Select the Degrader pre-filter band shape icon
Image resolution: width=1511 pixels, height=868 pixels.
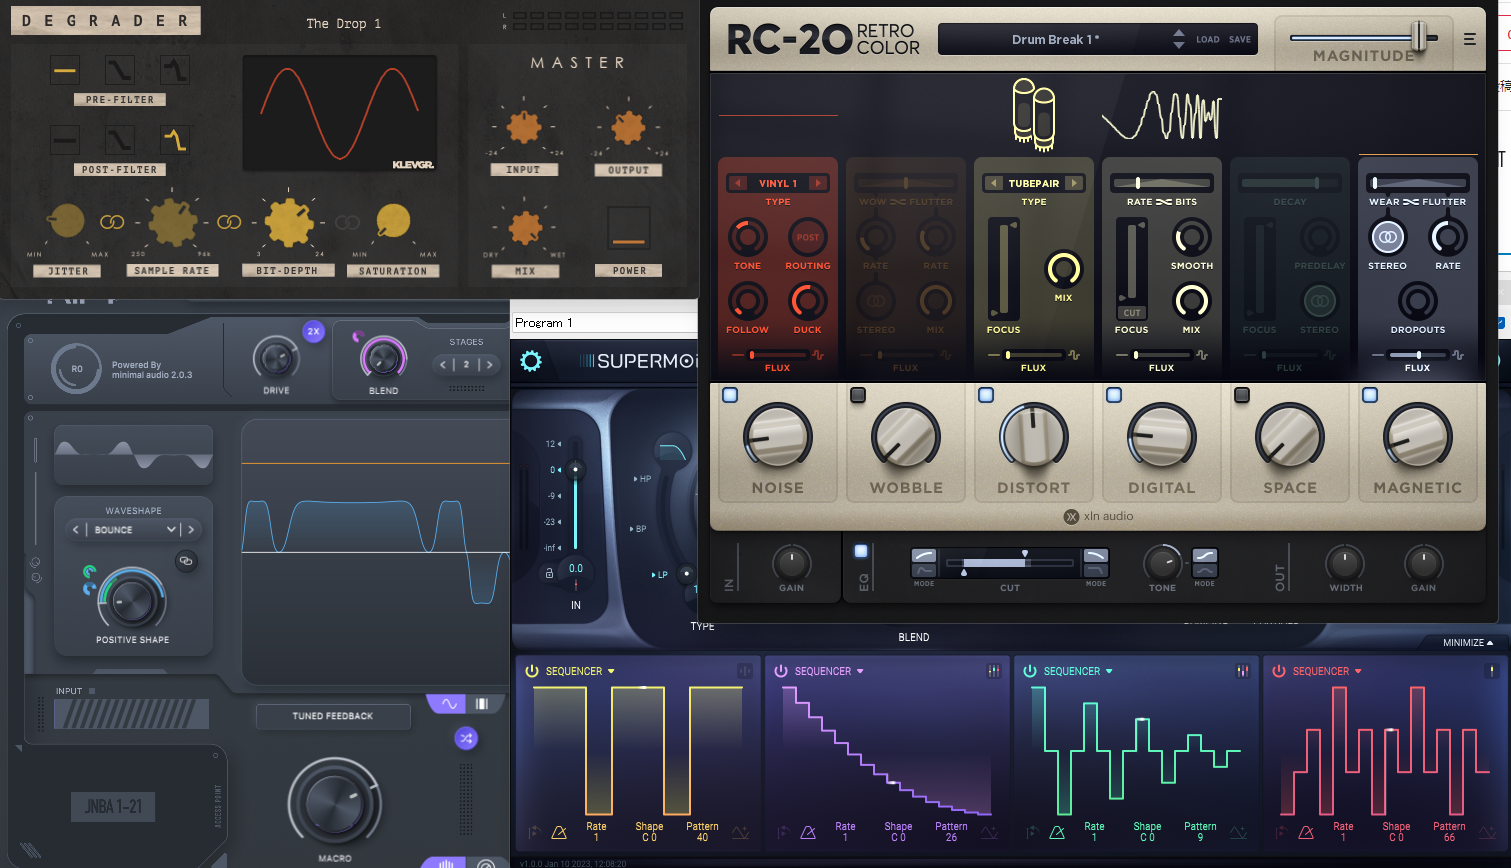pos(175,70)
